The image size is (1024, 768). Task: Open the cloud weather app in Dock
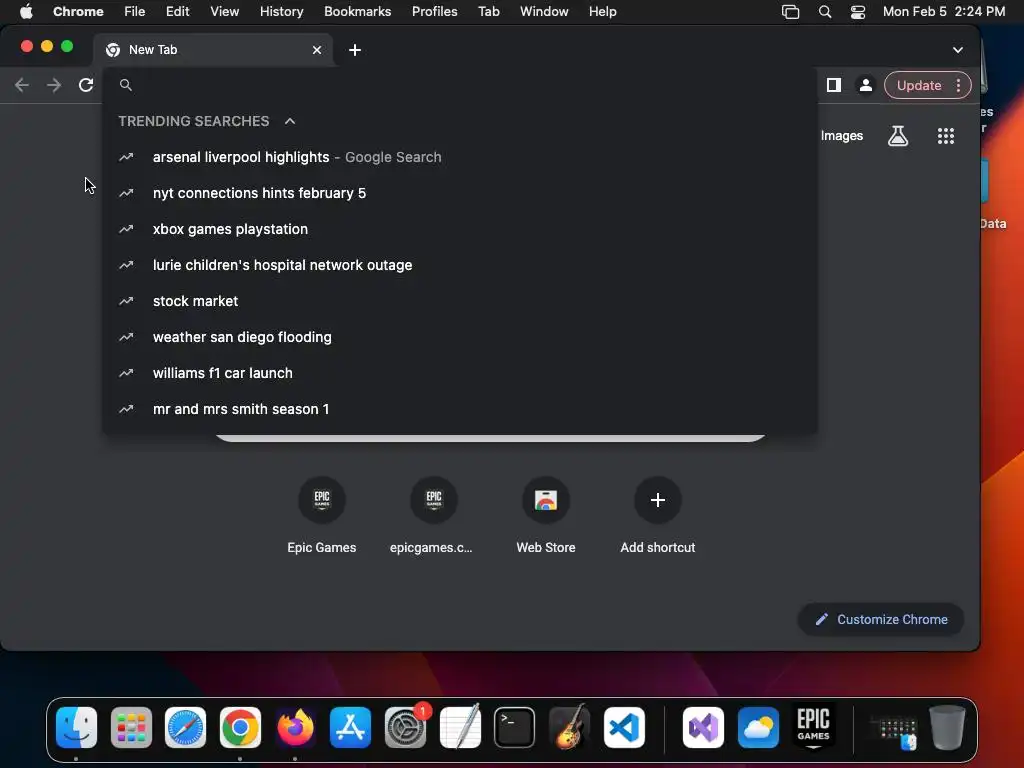pos(758,728)
